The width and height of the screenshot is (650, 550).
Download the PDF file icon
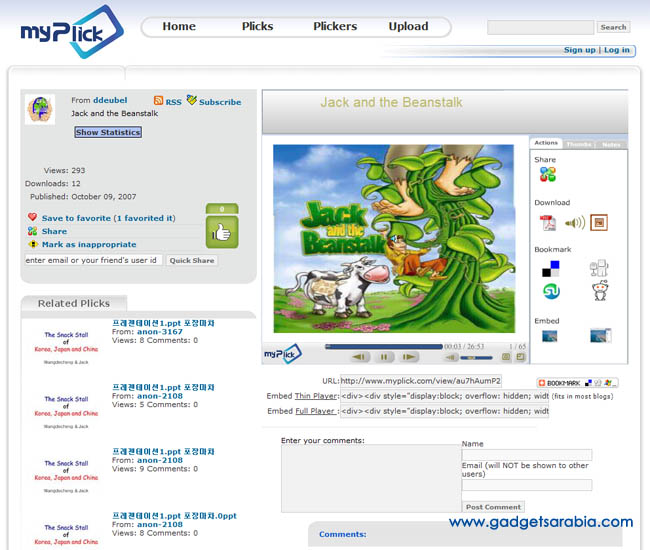pyautogui.click(x=548, y=223)
